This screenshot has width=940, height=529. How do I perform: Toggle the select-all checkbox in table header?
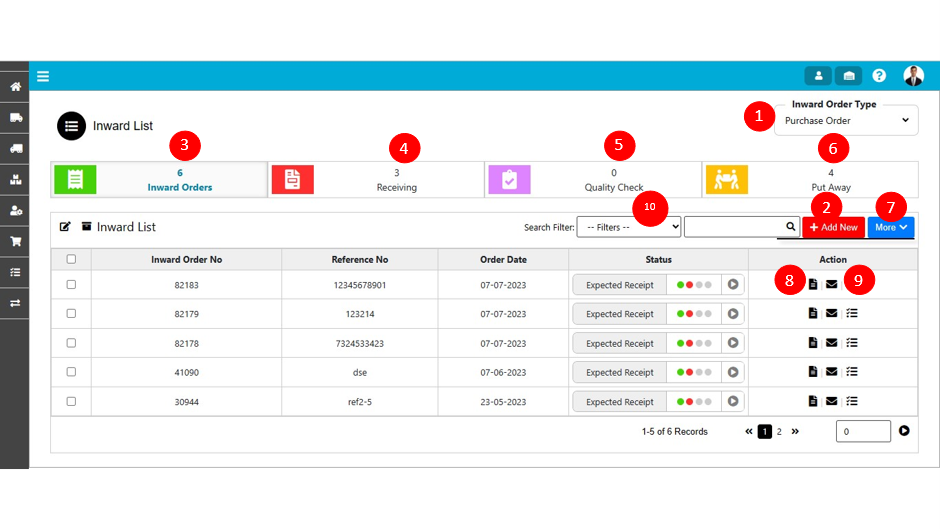coord(71,259)
